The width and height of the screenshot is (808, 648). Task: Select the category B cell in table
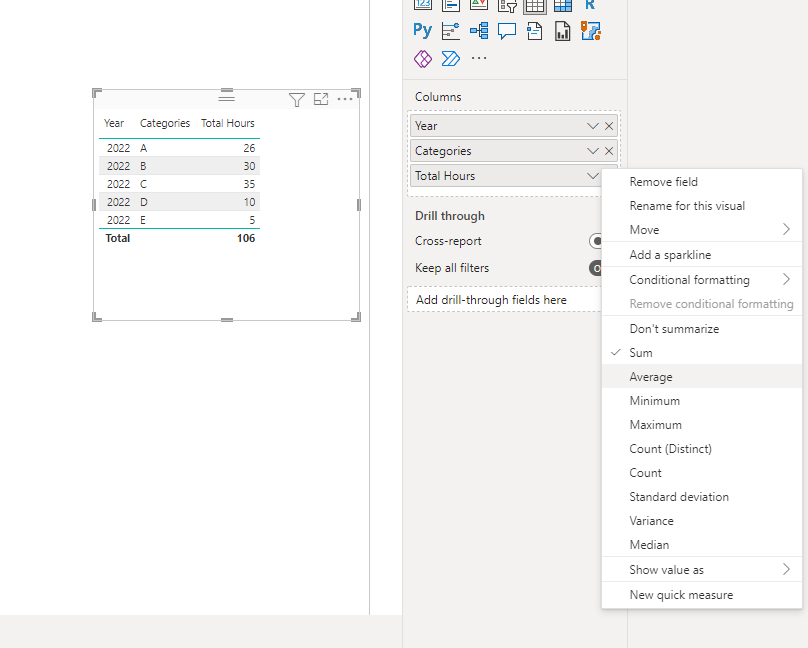click(143, 166)
